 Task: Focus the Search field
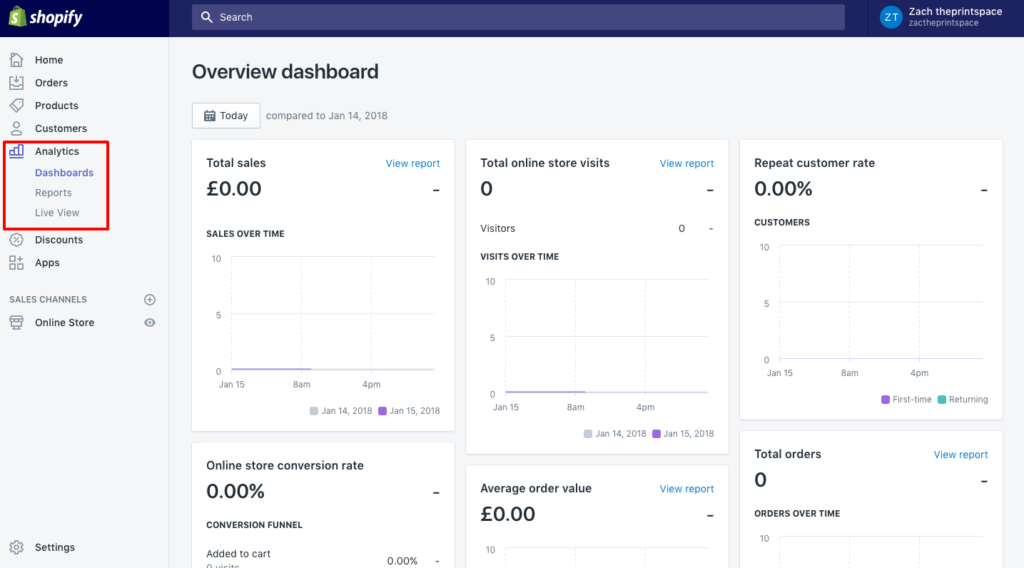518,17
